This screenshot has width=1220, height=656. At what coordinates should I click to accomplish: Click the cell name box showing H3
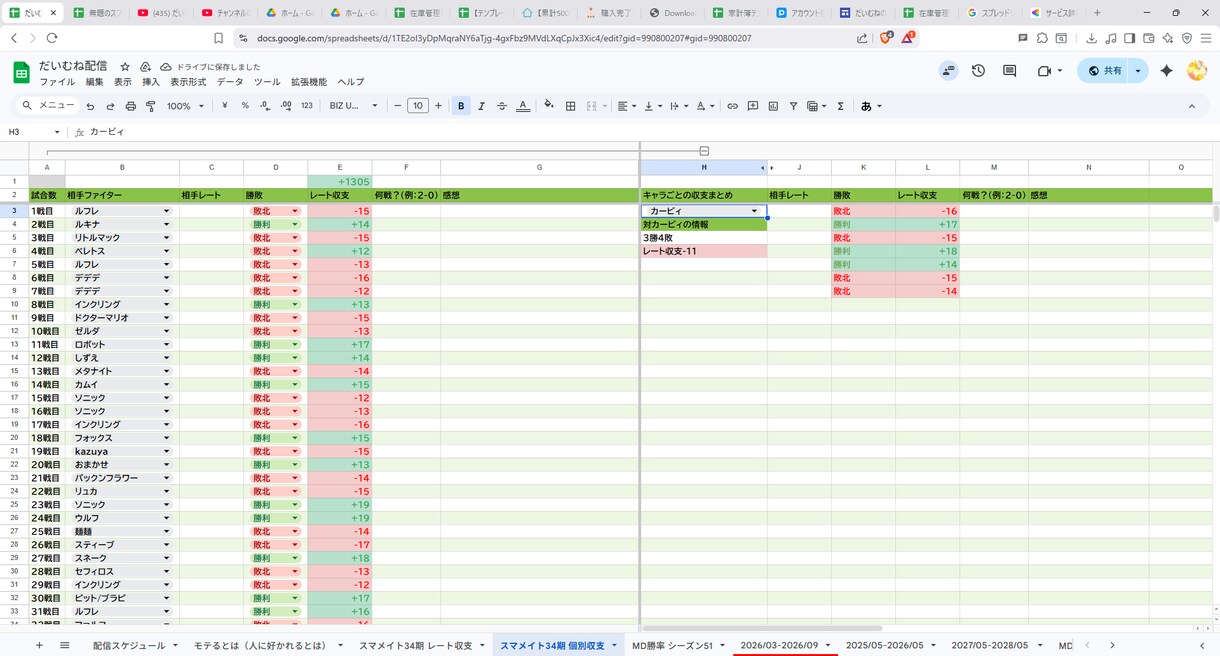pos(35,132)
